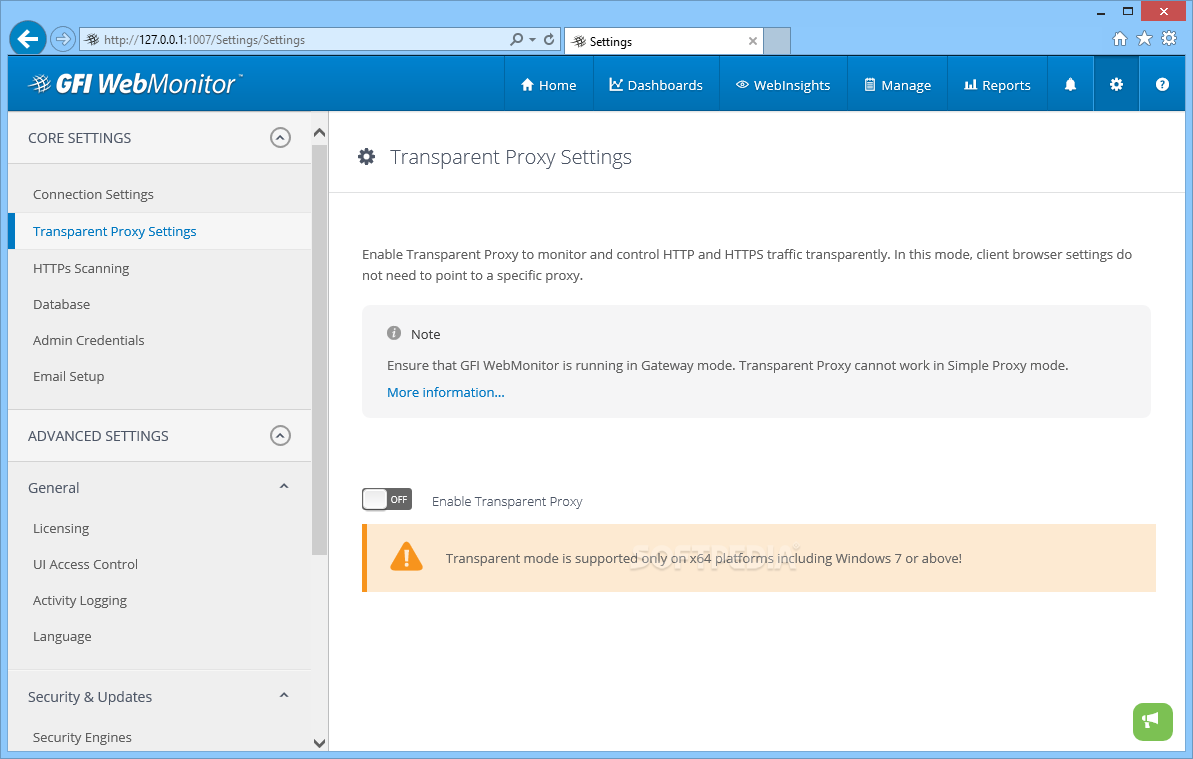Click the orange warning triangle icon
1193x759 pixels.
click(406, 557)
